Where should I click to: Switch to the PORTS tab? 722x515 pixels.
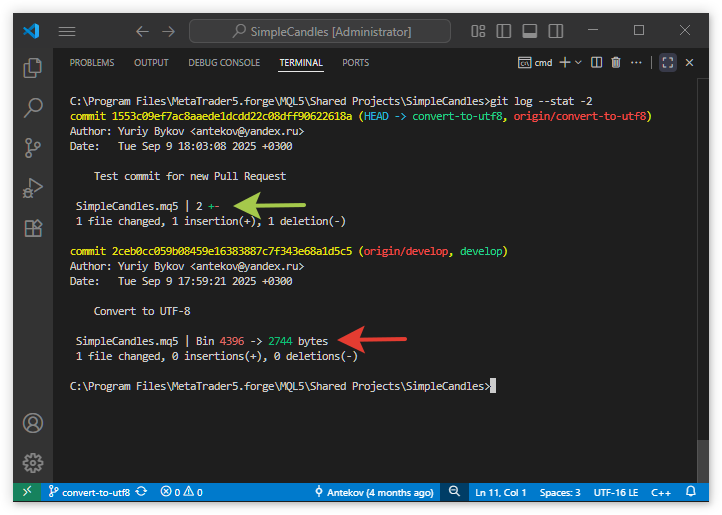355,63
